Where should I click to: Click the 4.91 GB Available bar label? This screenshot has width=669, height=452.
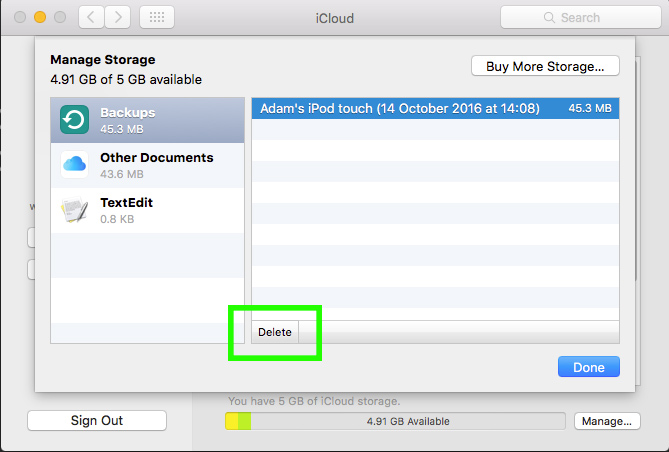pos(408,421)
